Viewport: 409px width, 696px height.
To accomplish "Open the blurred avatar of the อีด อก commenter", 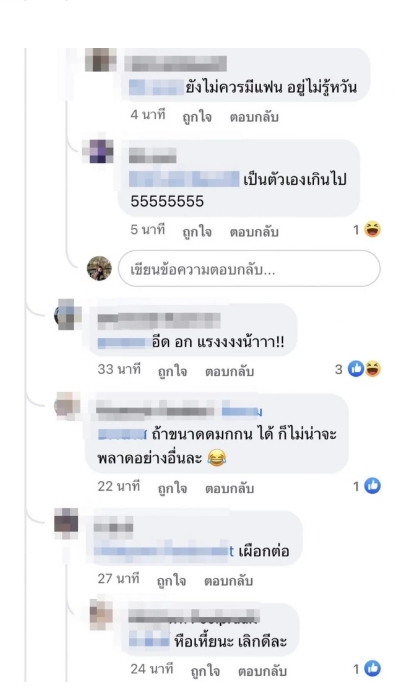I will (x=67, y=314).
